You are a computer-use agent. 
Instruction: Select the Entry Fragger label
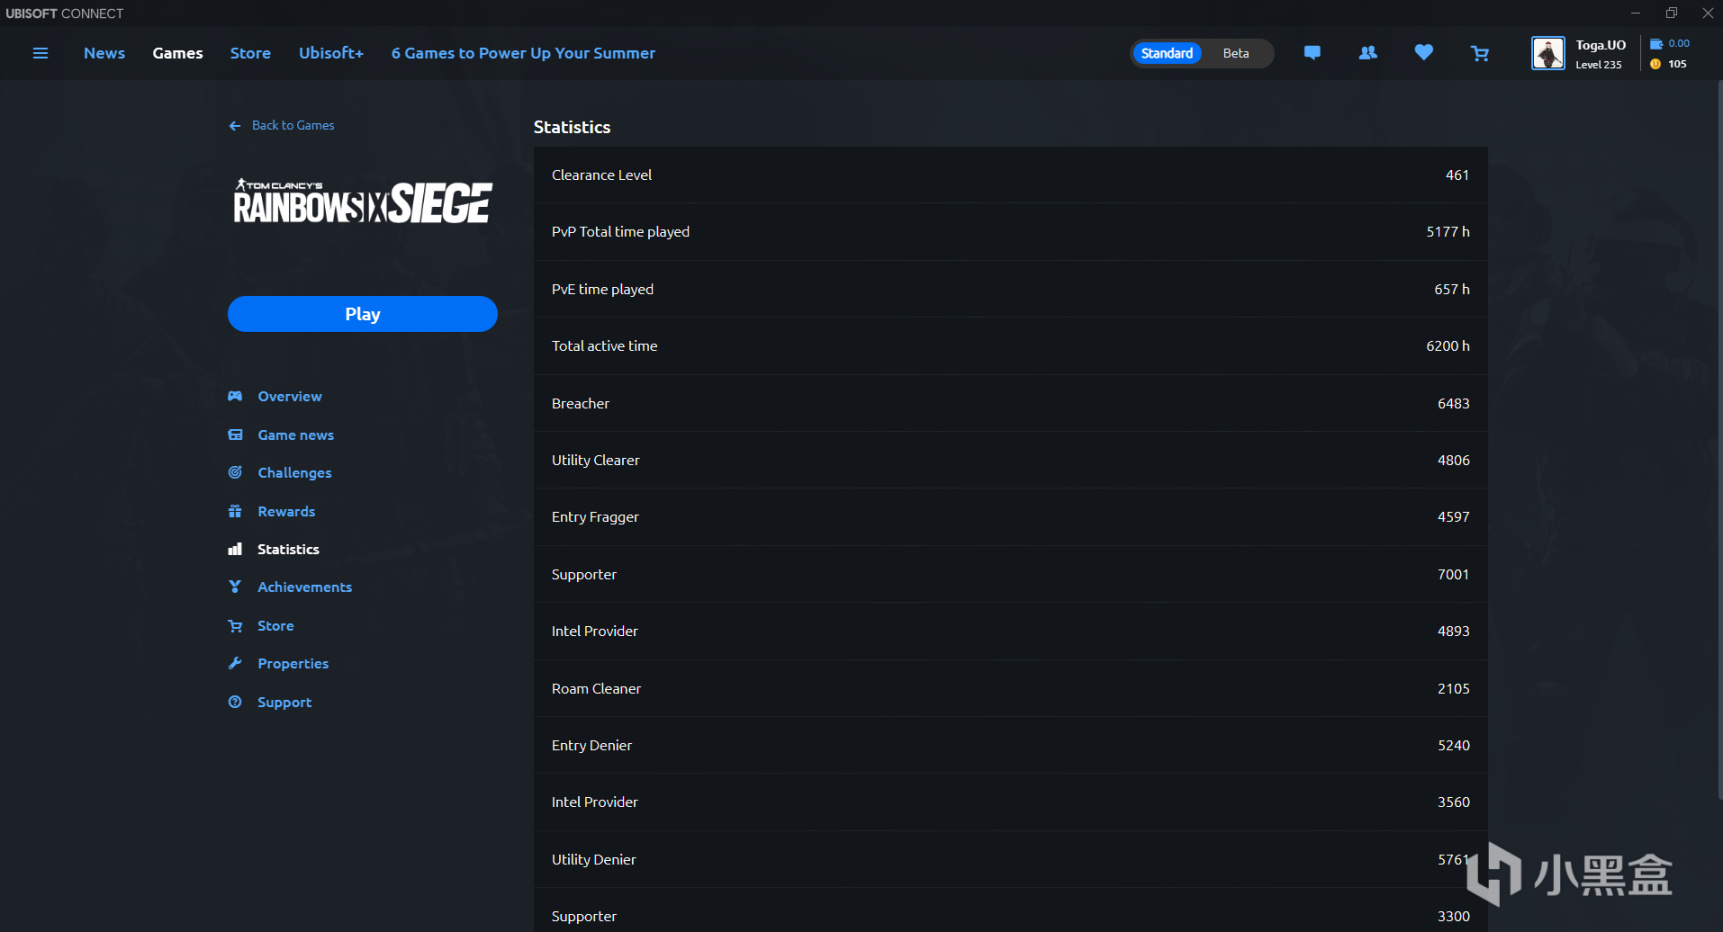pyautogui.click(x=595, y=517)
